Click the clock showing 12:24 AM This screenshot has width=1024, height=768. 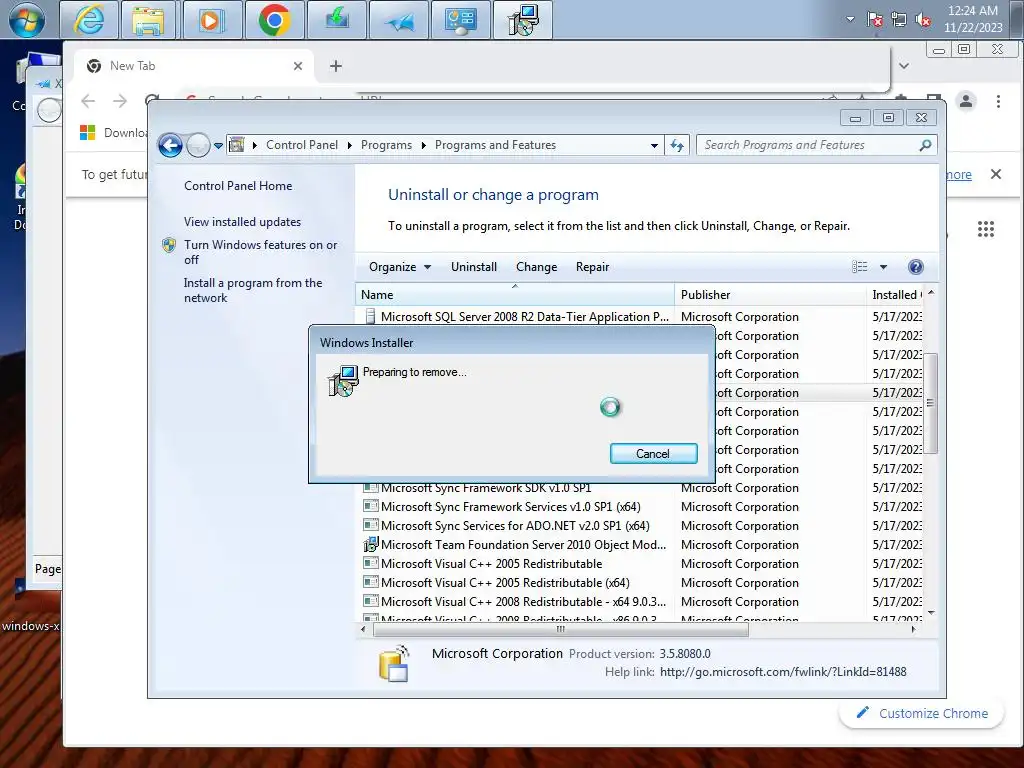pos(972,19)
